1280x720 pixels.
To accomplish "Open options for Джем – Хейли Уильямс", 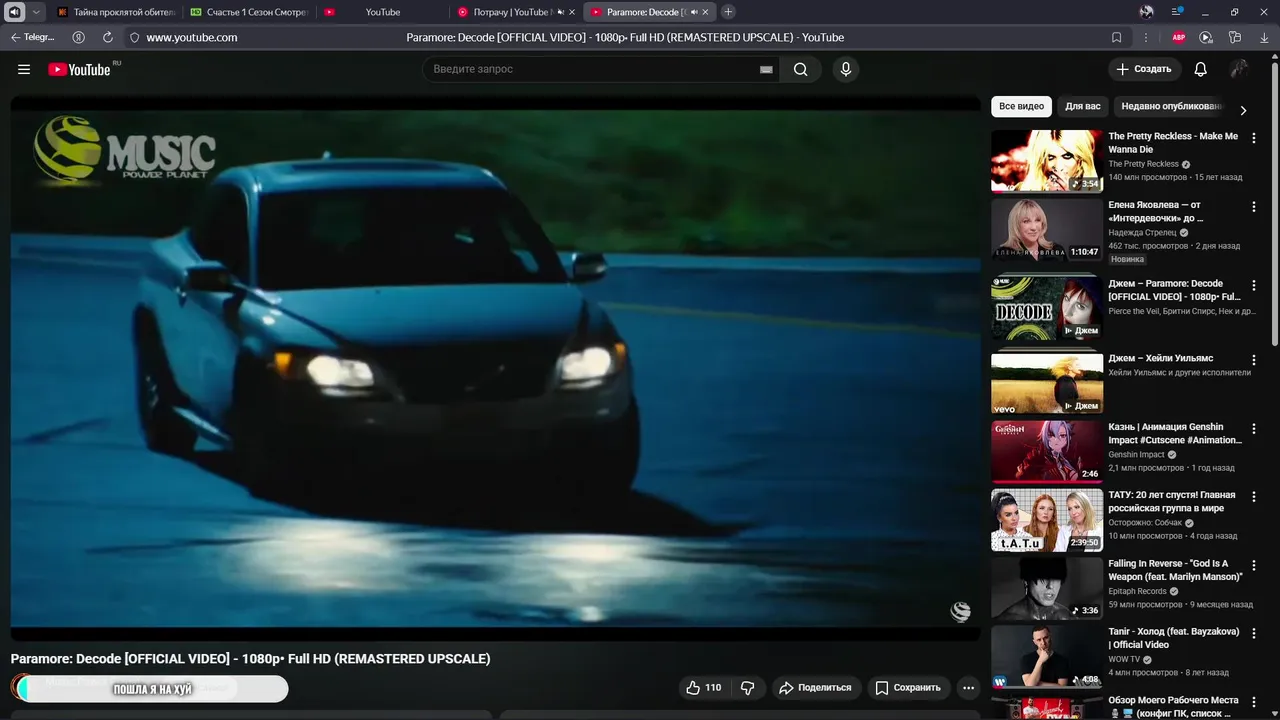I will (x=1254, y=360).
